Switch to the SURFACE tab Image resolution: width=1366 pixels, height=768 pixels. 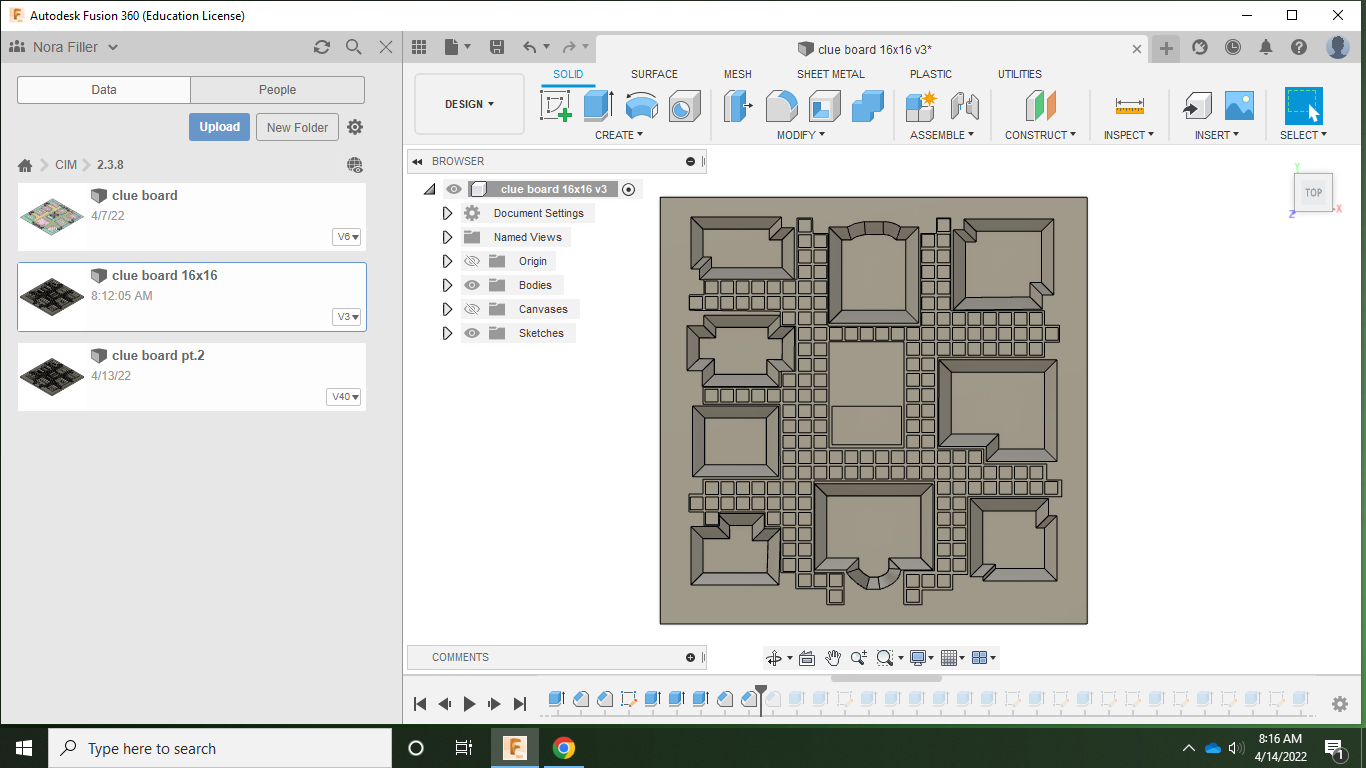(654, 74)
